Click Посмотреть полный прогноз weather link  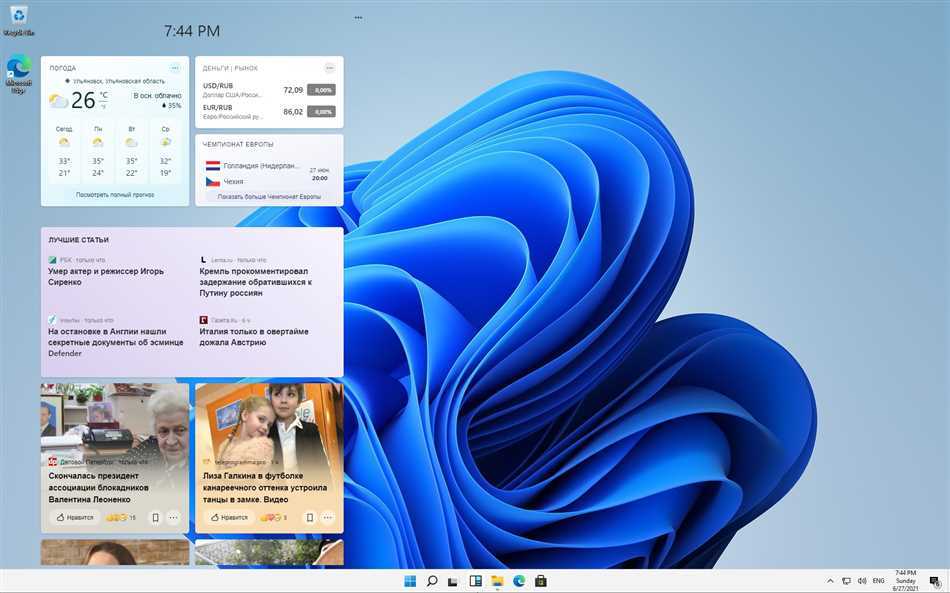click(x=115, y=195)
